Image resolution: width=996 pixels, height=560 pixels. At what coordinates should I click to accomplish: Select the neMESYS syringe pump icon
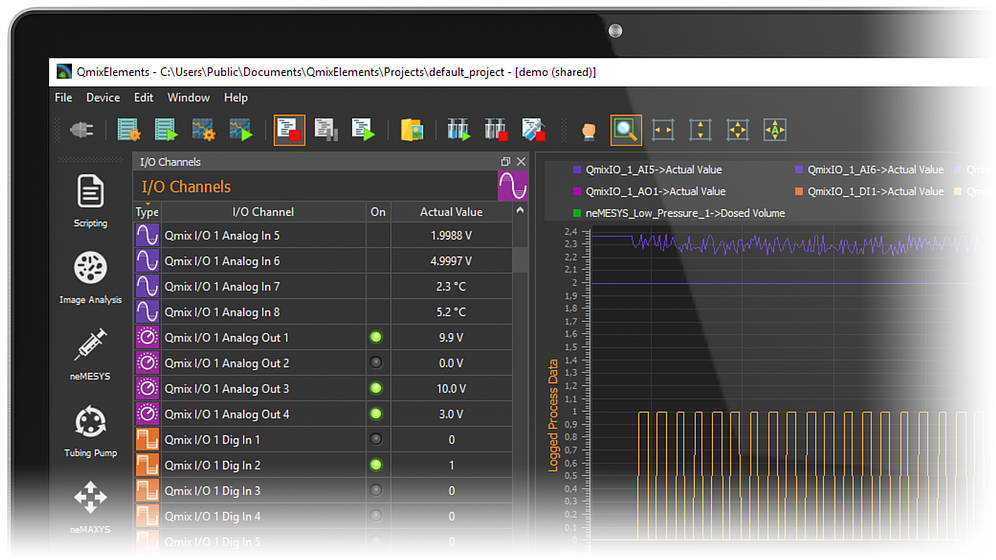[x=90, y=352]
